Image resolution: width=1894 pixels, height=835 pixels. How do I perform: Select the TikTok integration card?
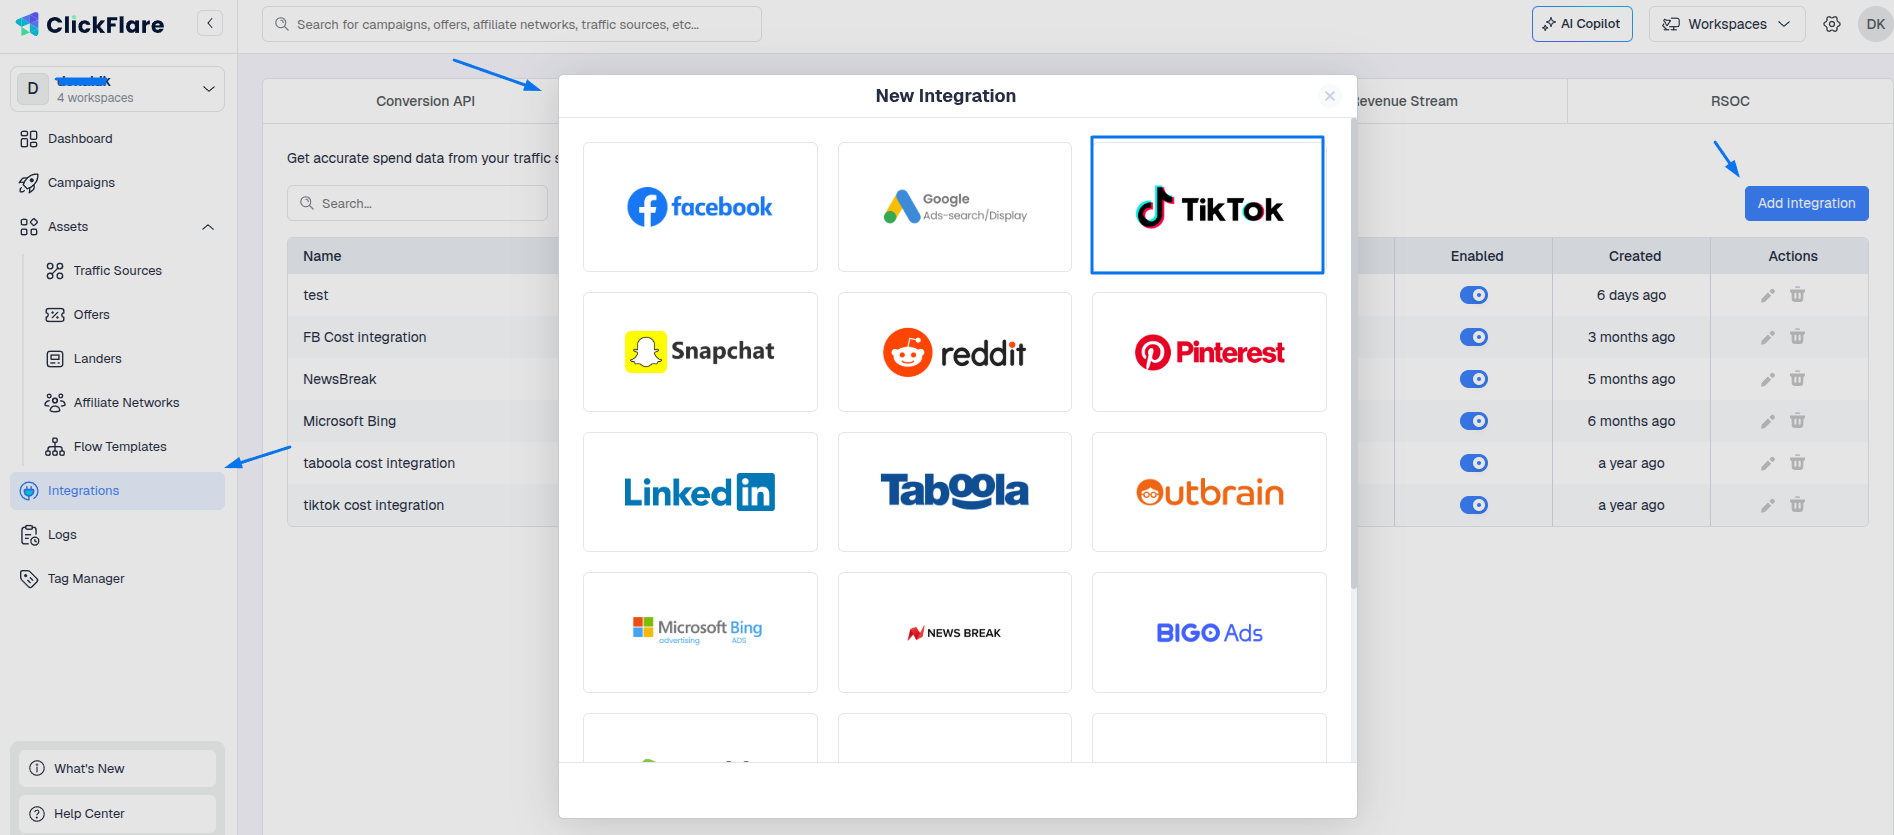coord(1207,205)
